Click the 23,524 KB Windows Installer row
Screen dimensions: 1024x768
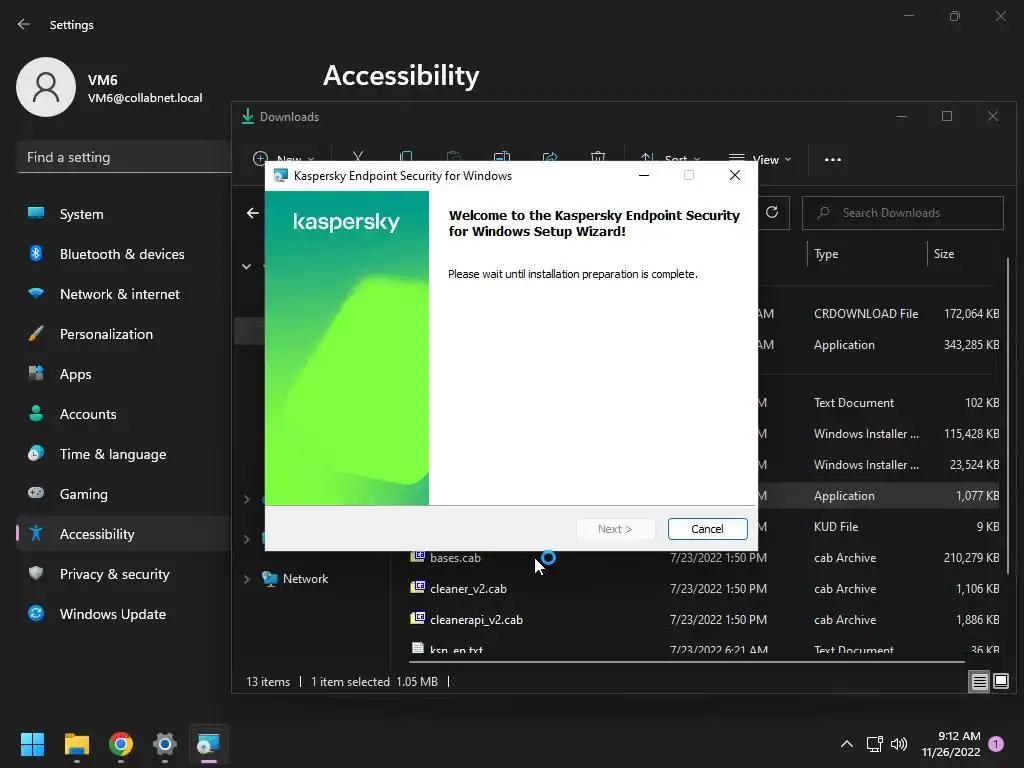click(878, 464)
